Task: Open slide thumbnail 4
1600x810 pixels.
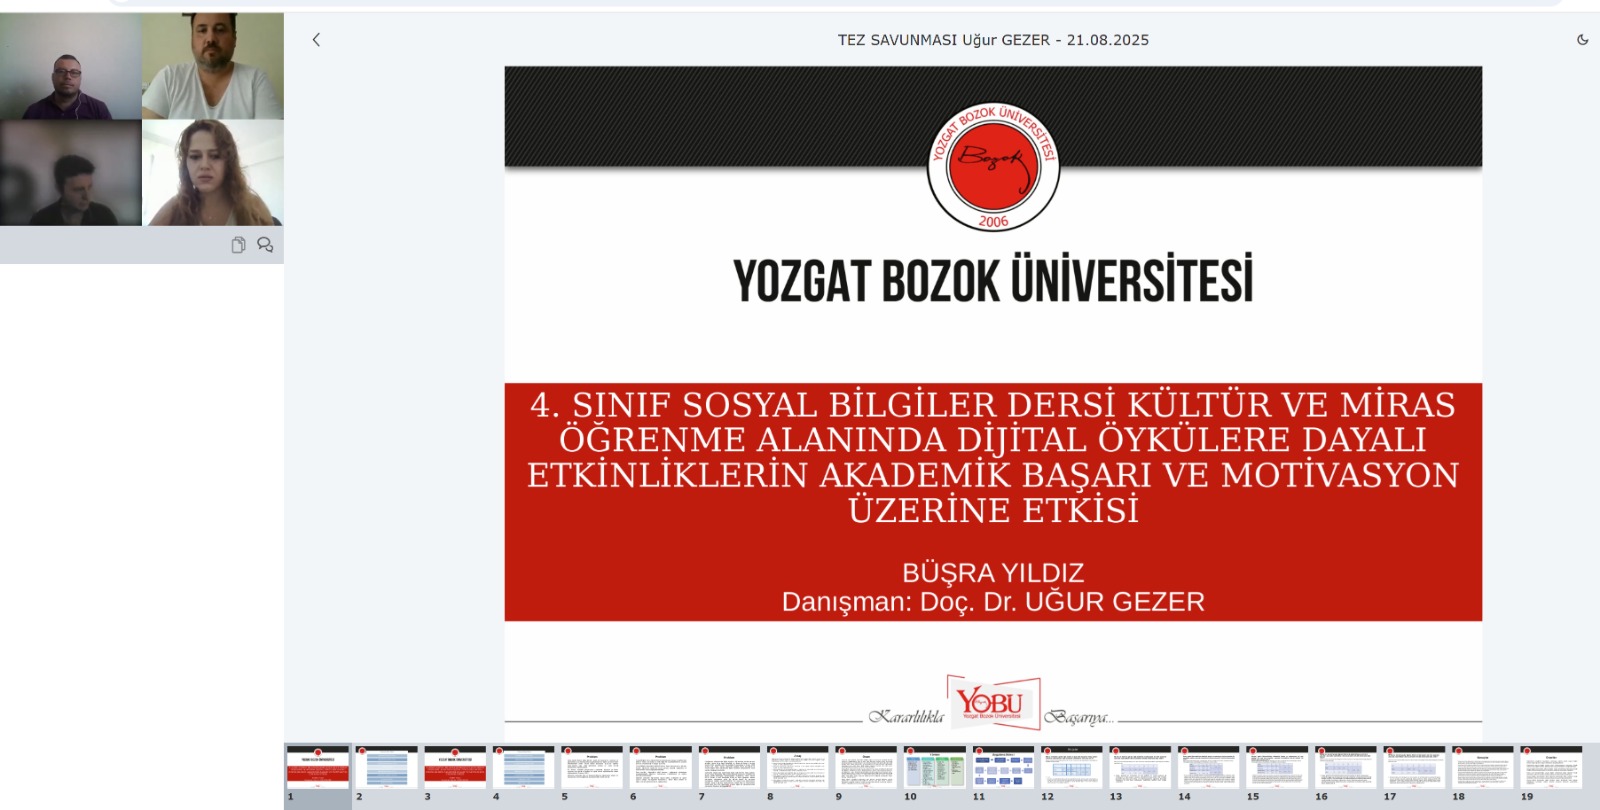Action: (523, 768)
